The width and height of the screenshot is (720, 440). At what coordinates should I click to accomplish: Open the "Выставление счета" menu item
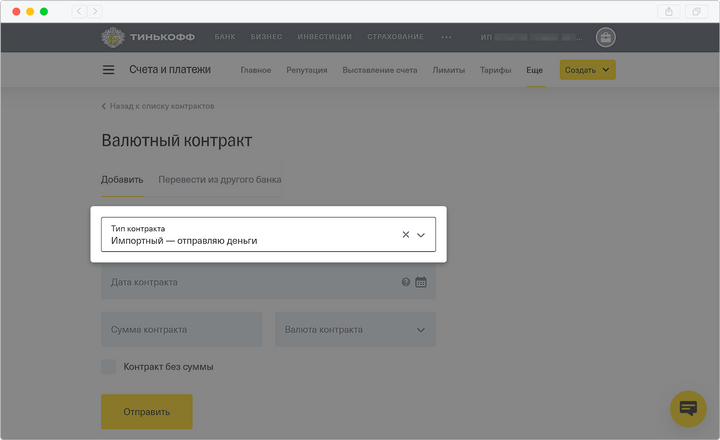pyautogui.click(x=379, y=70)
